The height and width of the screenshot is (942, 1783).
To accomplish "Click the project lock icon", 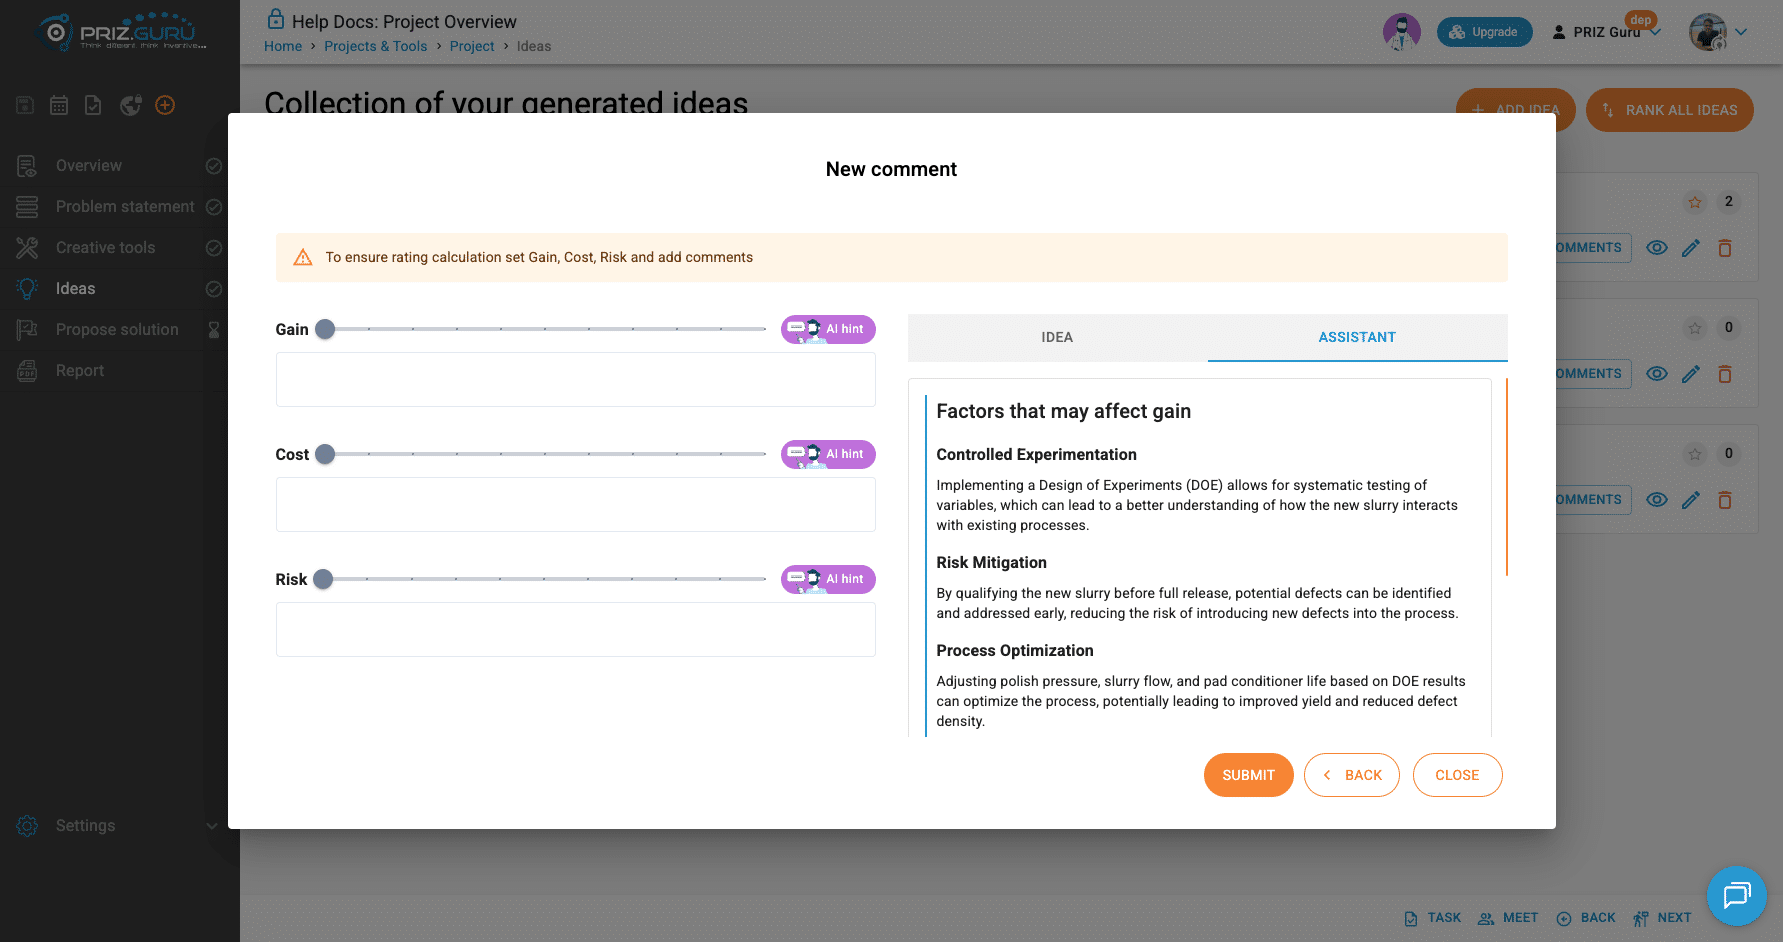I will tap(275, 19).
